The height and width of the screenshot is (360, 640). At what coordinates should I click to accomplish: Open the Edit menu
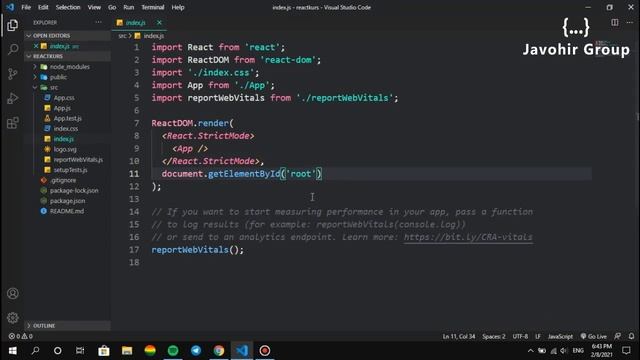click(43, 7)
